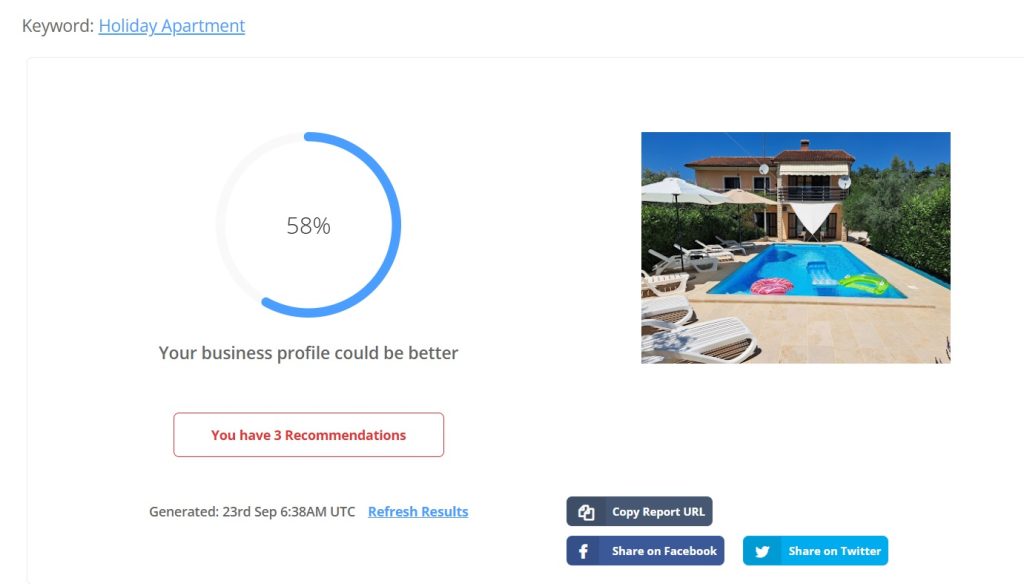1024x584 pixels.
Task: Open the Holiday Apartment keyword link
Action: [x=170, y=25]
